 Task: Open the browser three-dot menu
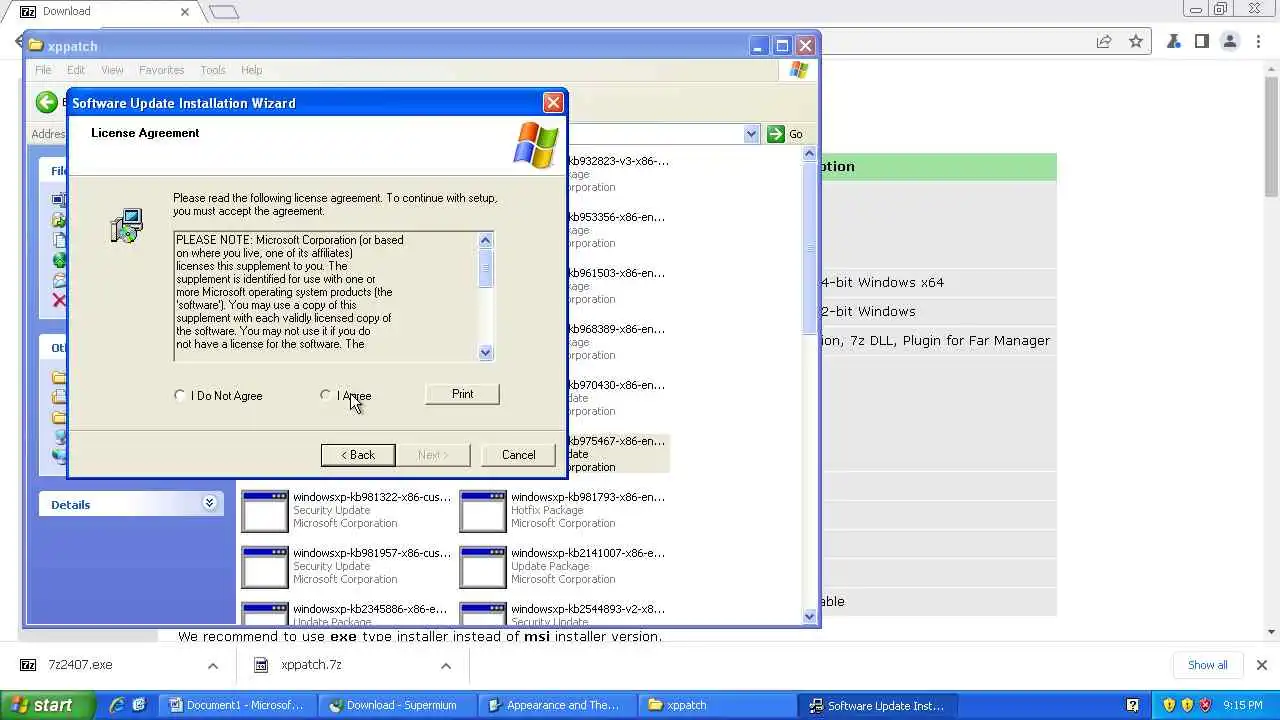pos(1258,41)
